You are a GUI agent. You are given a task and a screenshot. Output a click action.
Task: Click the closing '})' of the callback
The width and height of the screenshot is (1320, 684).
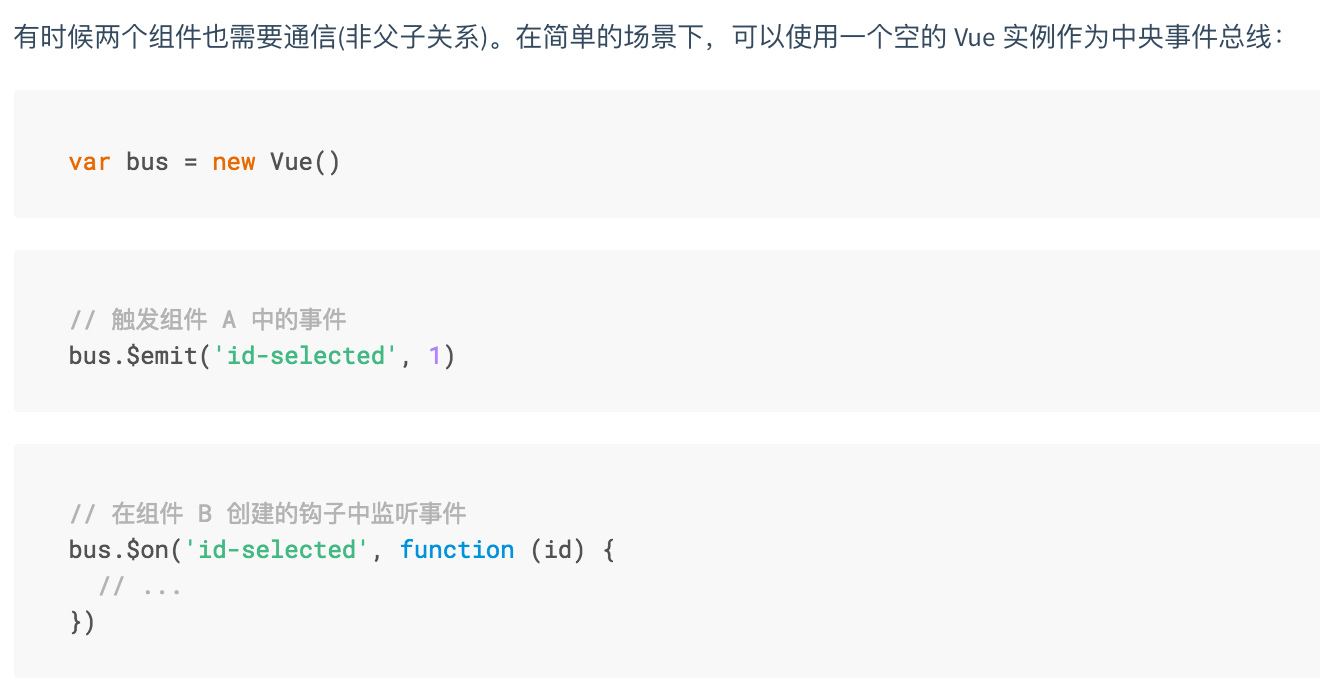tap(82, 622)
